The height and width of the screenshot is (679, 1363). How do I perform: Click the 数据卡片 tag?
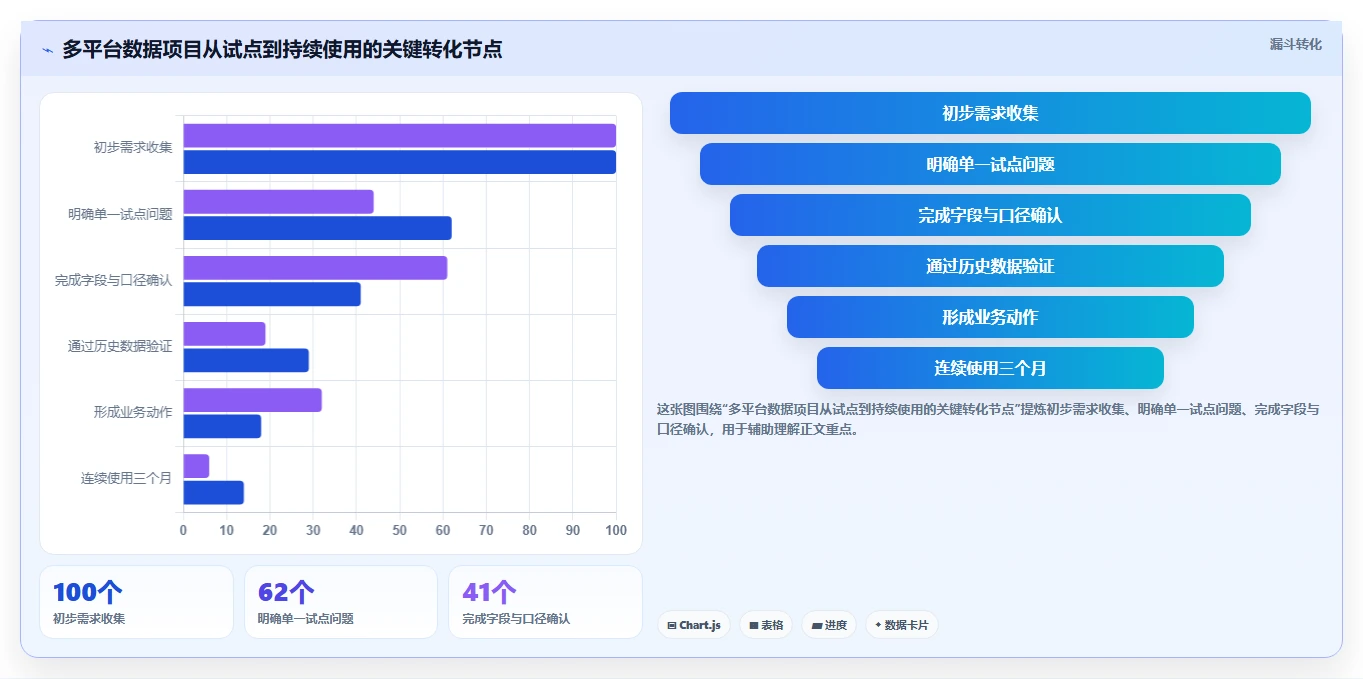click(902, 625)
